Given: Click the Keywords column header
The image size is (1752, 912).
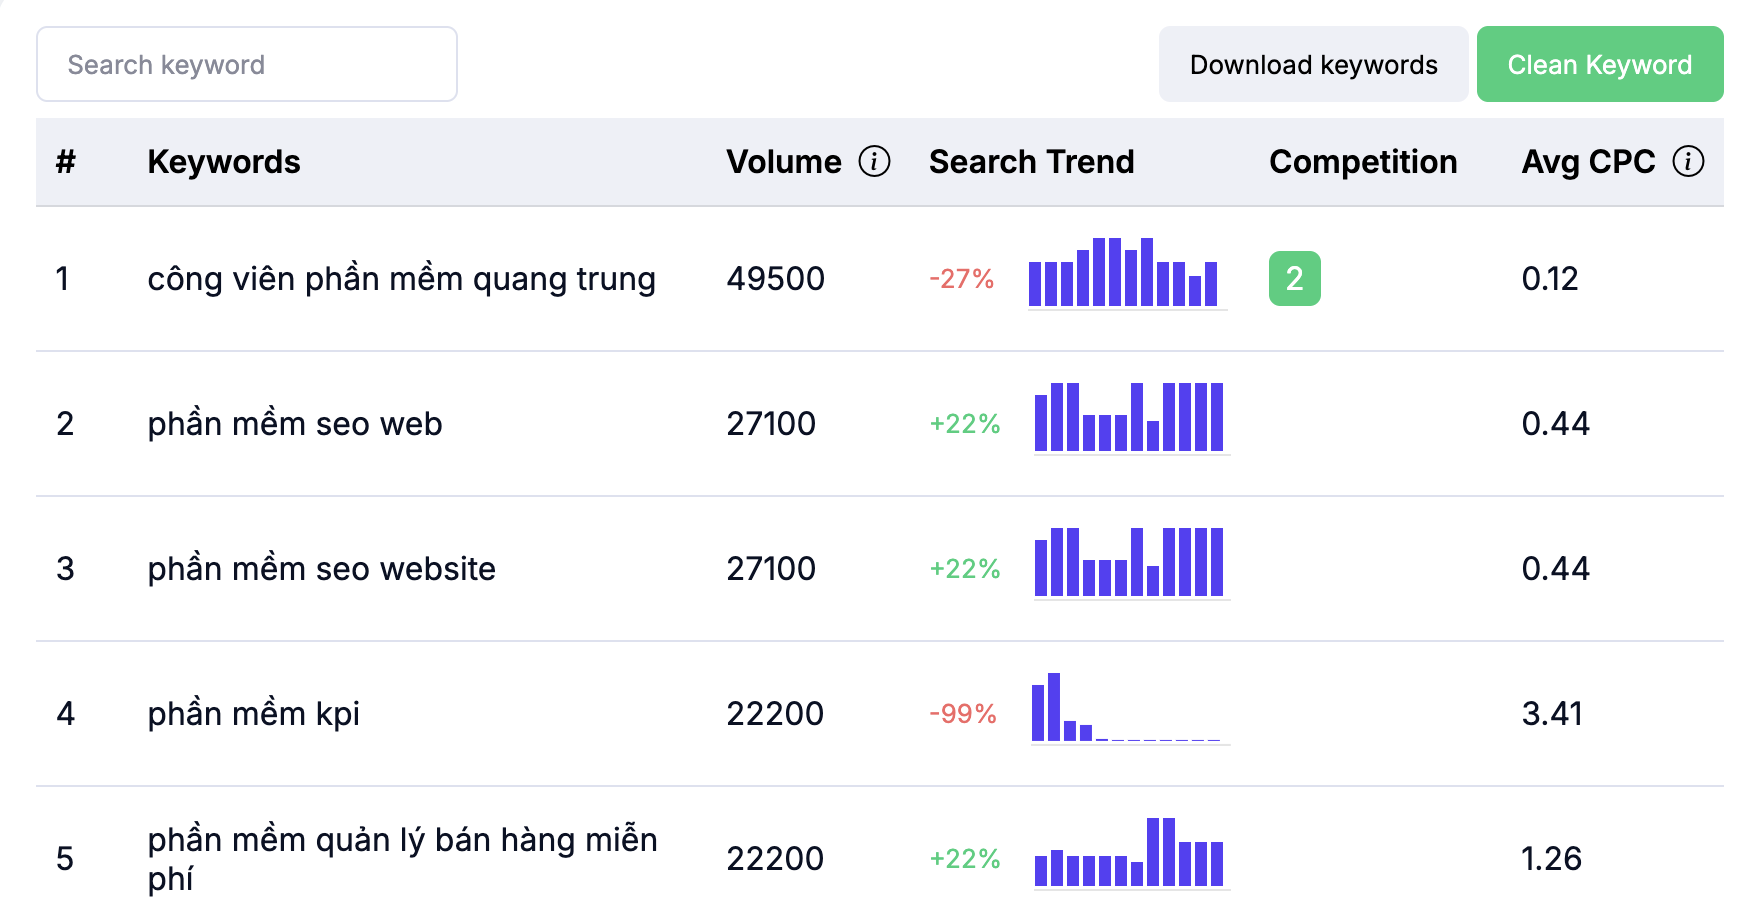Looking at the screenshot, I should pos(224,162).
